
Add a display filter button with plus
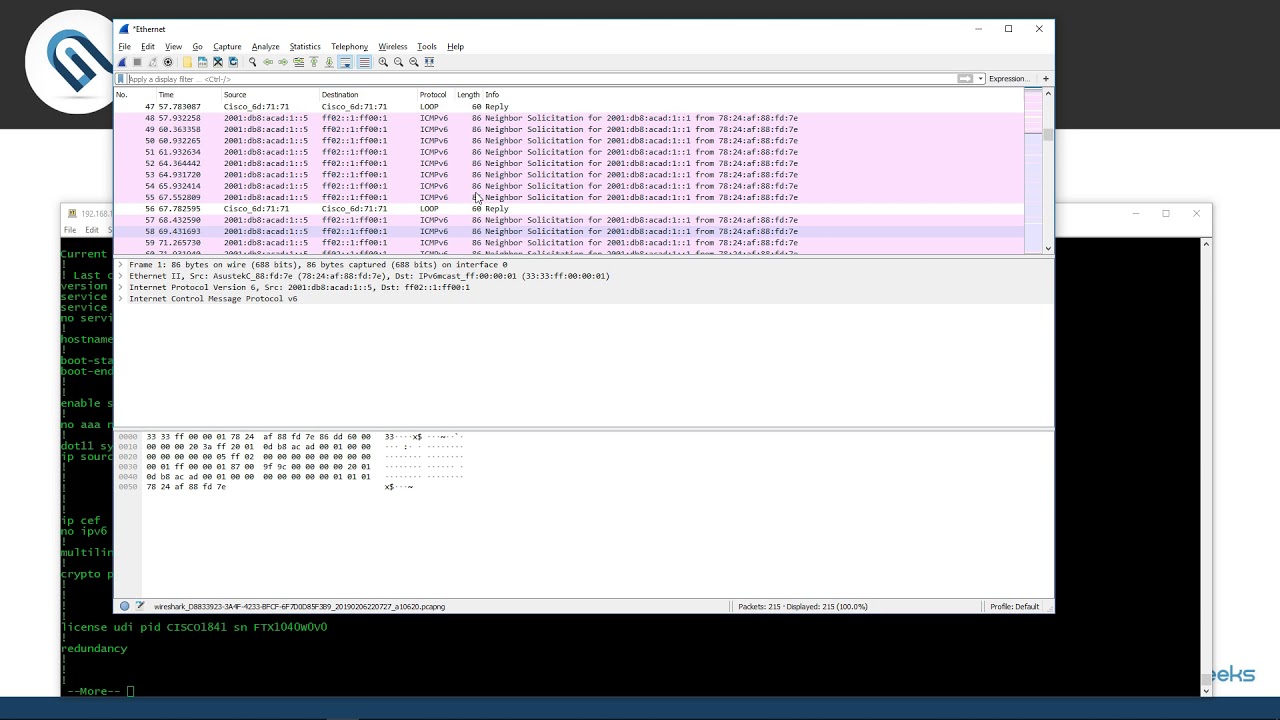click(1046, 79)
